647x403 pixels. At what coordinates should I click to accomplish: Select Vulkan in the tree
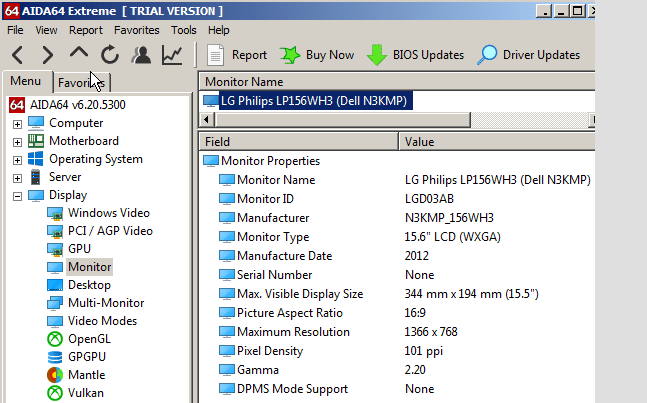point(86,393)
